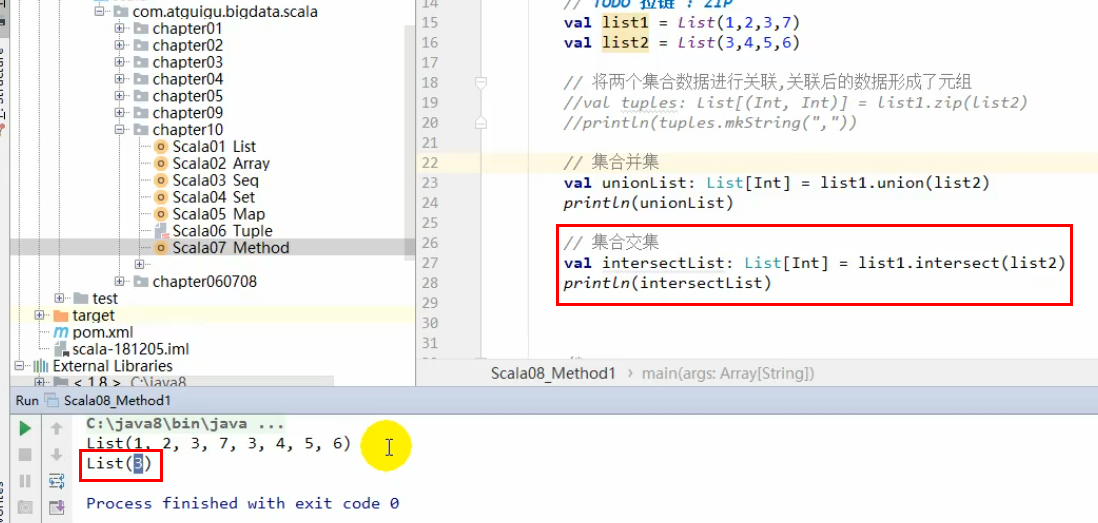Click the External Libraries icon
1098x523 pixels.
click(x=41, y=365)
